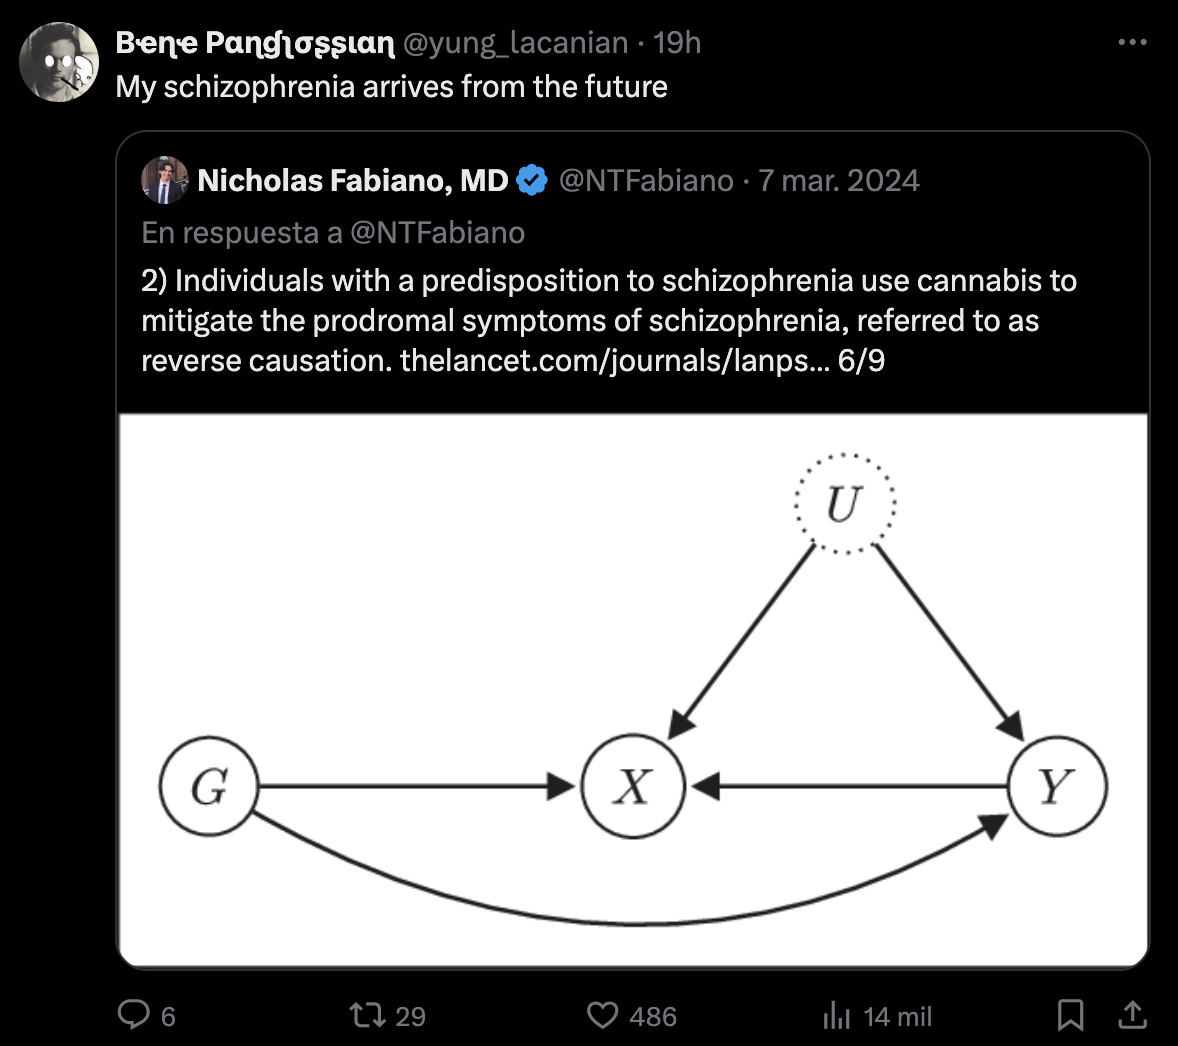
Task: Open Bene Panghossian's profile avatar
Action: pos(59,62)
